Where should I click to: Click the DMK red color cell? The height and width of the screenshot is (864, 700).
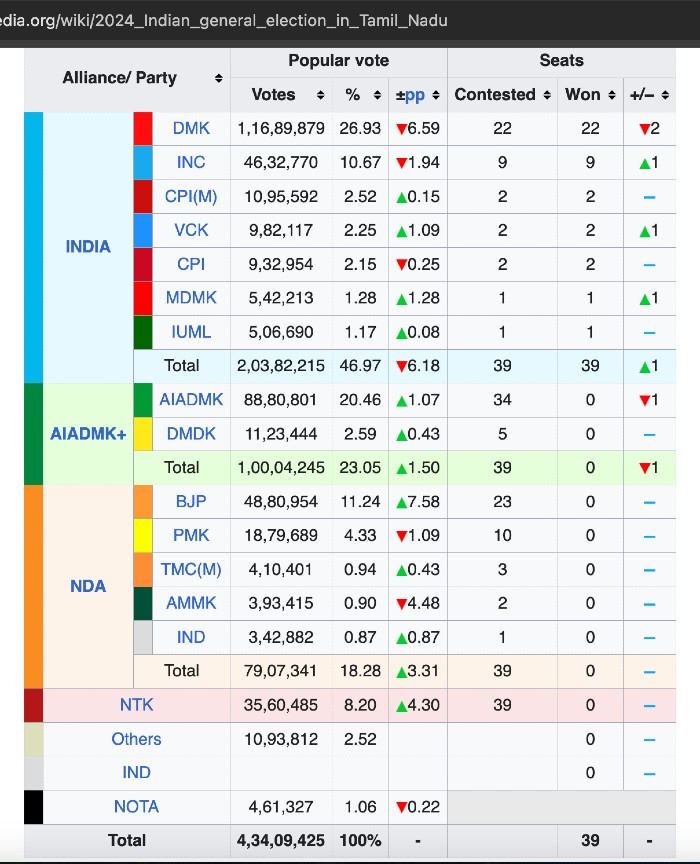(x=143, y=129)
